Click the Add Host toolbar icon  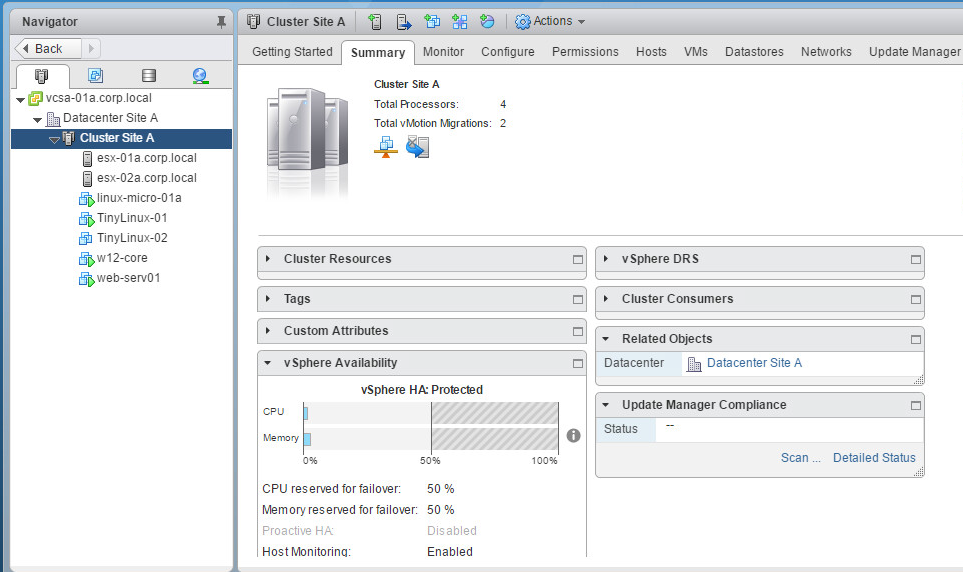point(375,21)
